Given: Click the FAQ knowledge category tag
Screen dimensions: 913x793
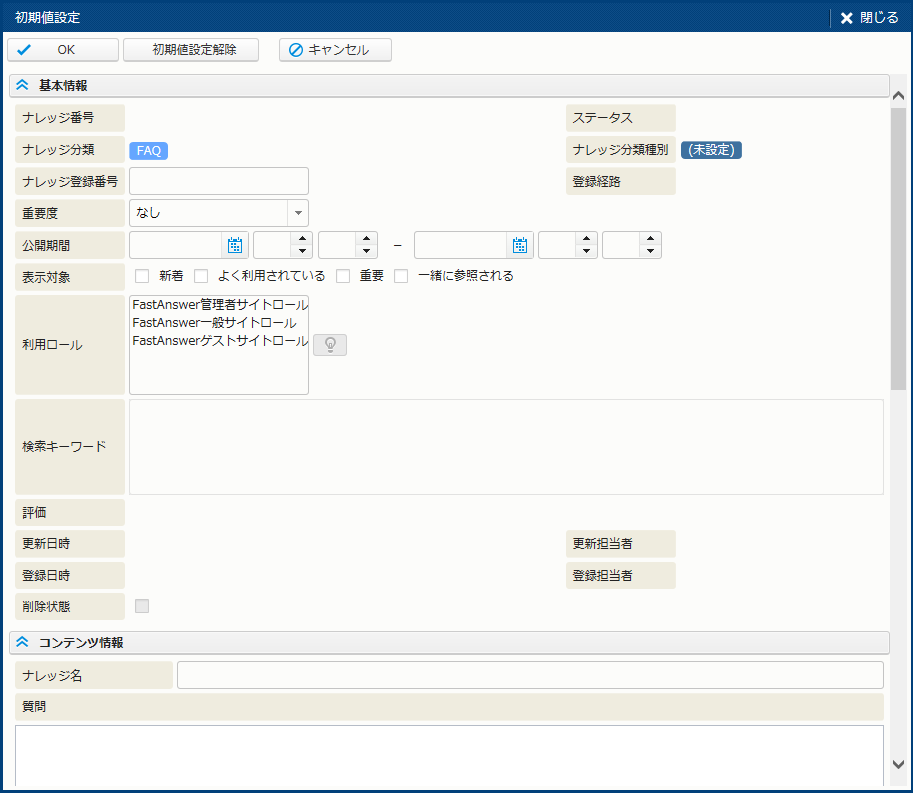Looking at the screenshot, I should (x=148, y=151).
